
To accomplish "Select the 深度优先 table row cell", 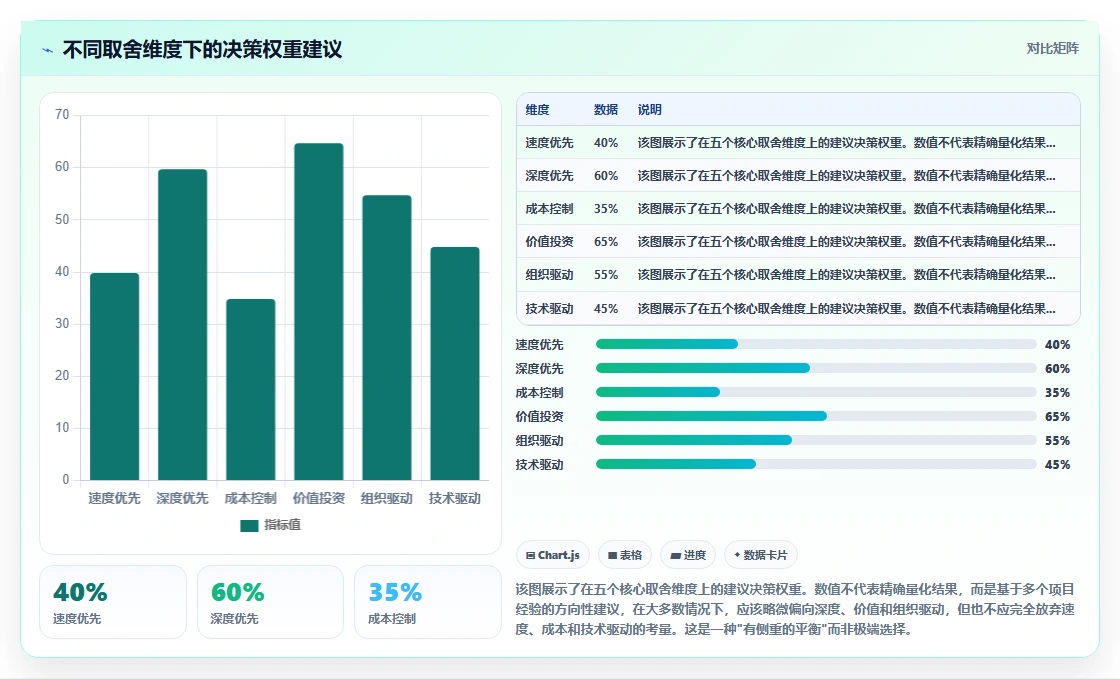I will (x=549, y=176).
